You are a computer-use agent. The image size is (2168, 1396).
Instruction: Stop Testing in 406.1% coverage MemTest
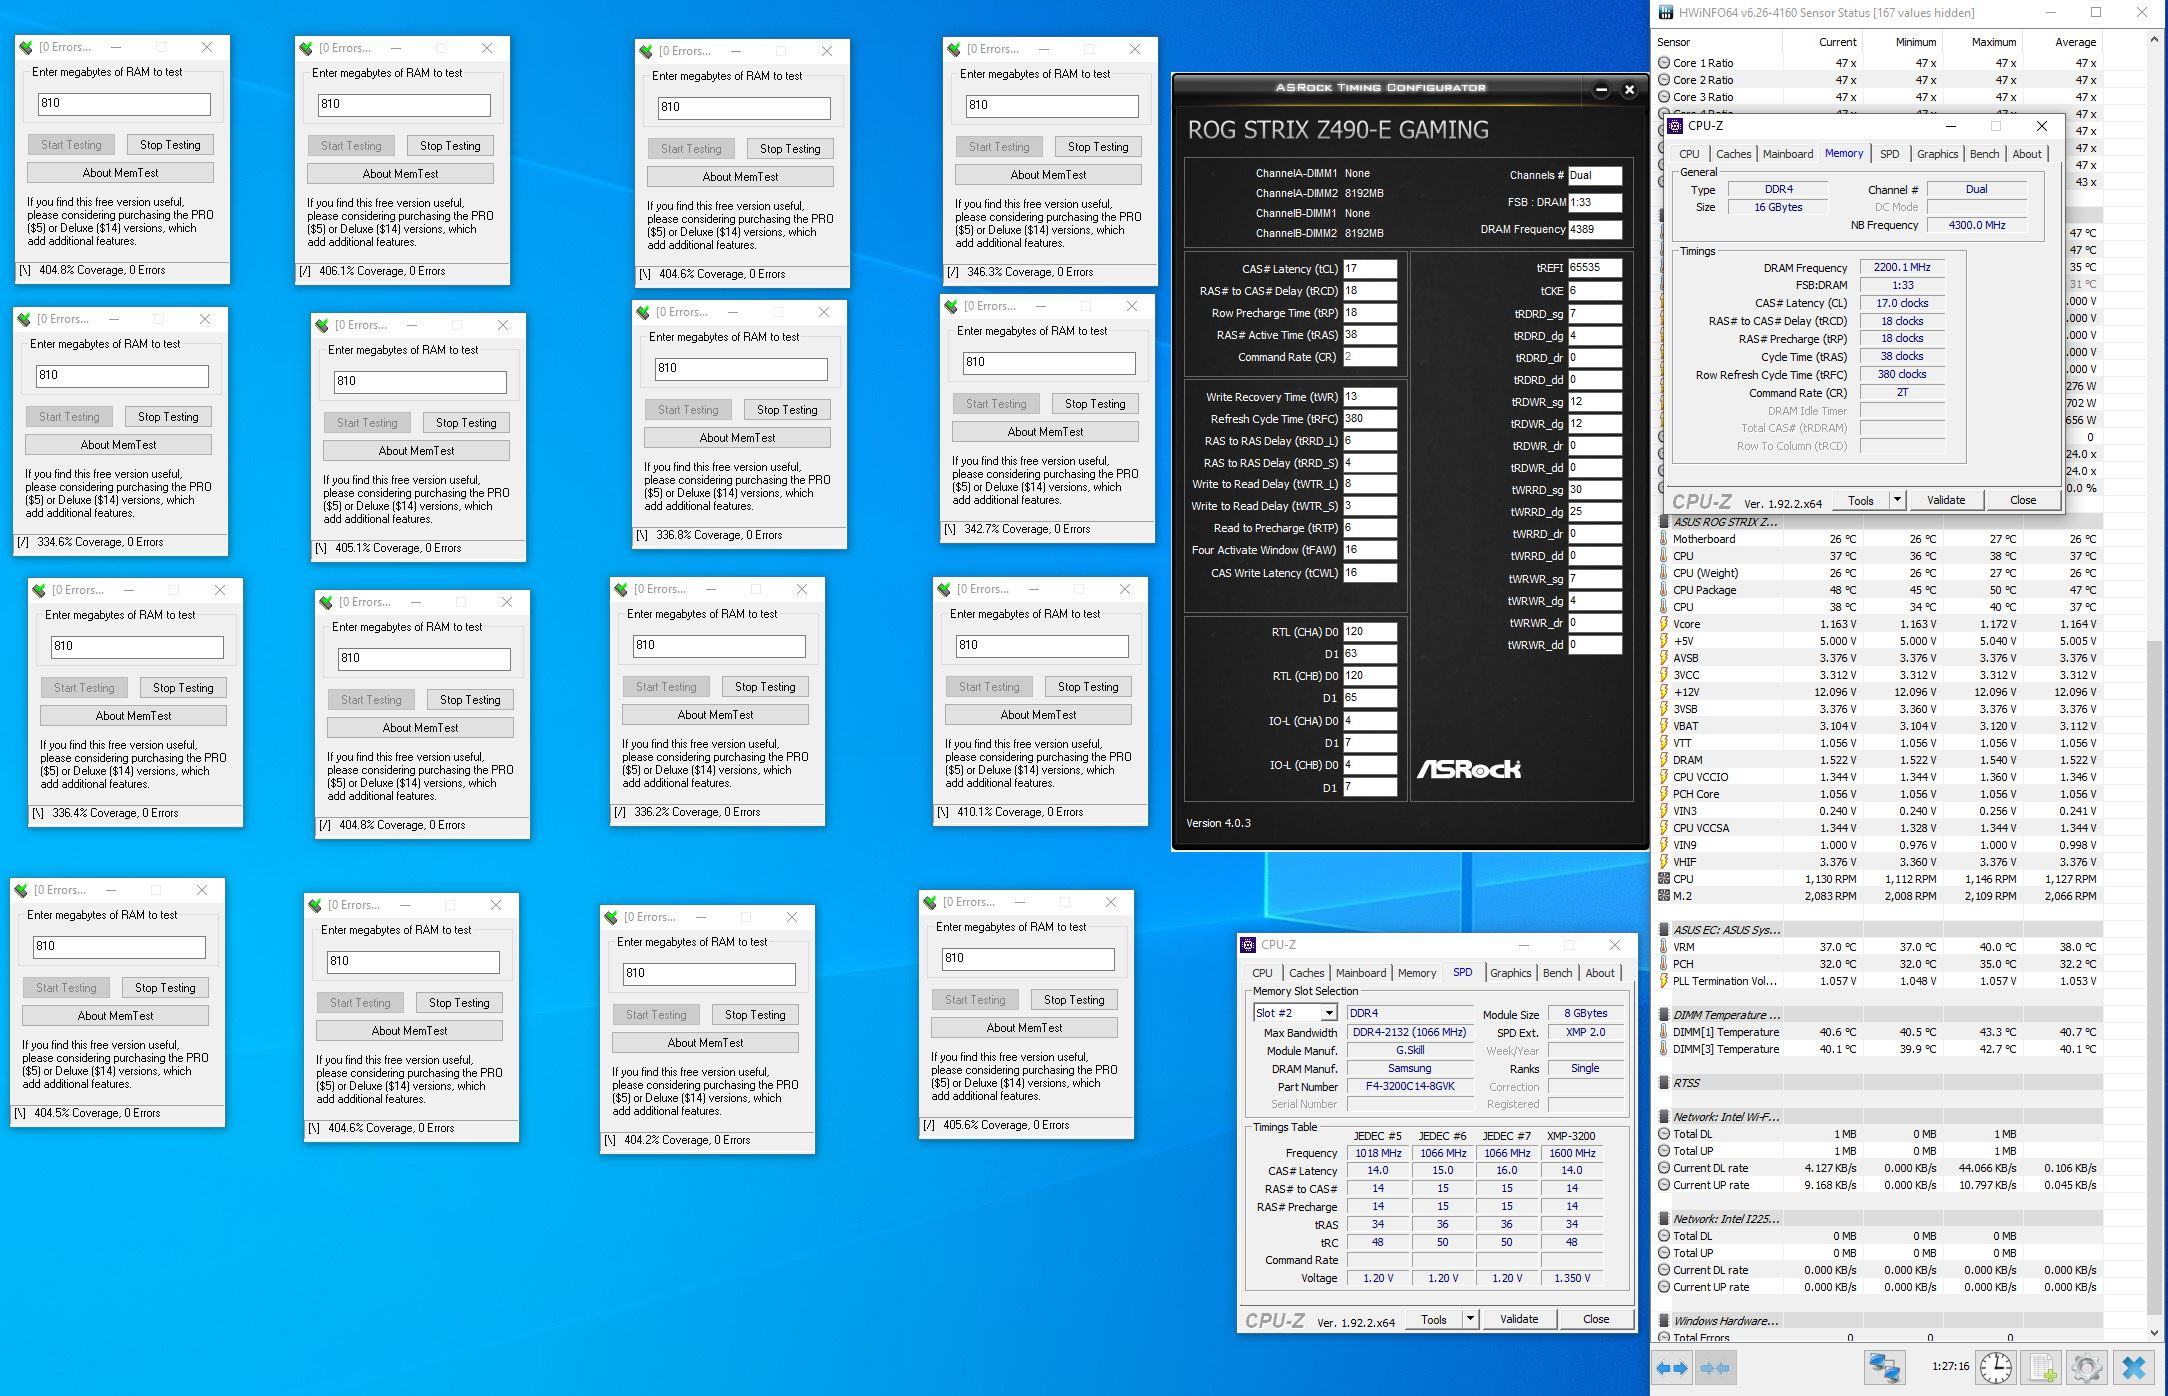point(450,146)
